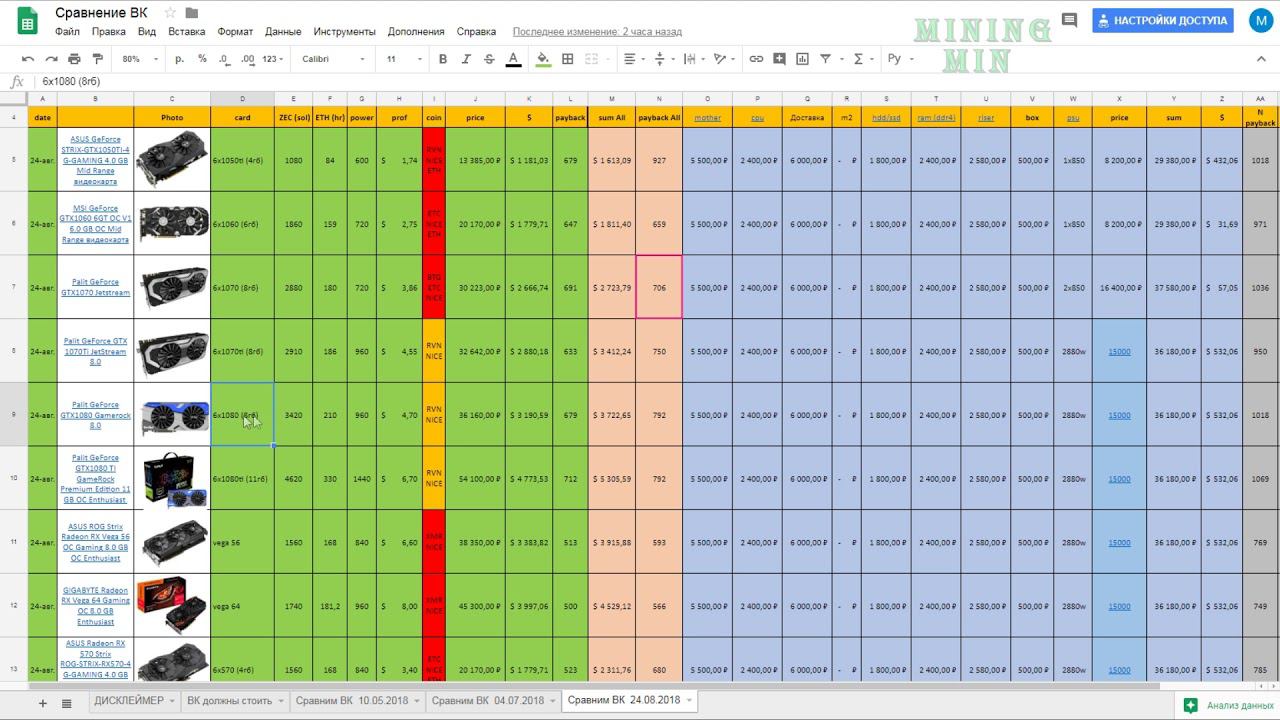
Task: Insert a link with the chain icon
Action: tap(756, 59)
